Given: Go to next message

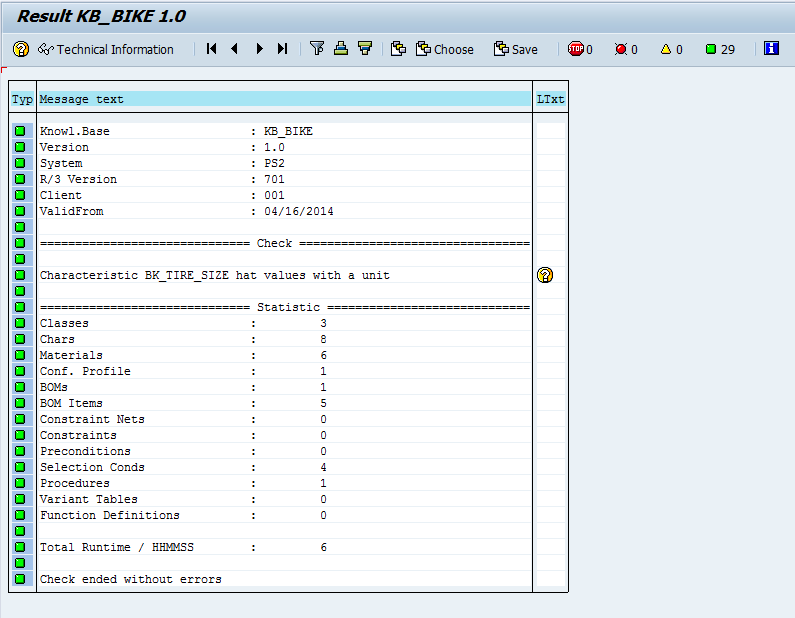Looking at the screenshot, I should 260,49.
